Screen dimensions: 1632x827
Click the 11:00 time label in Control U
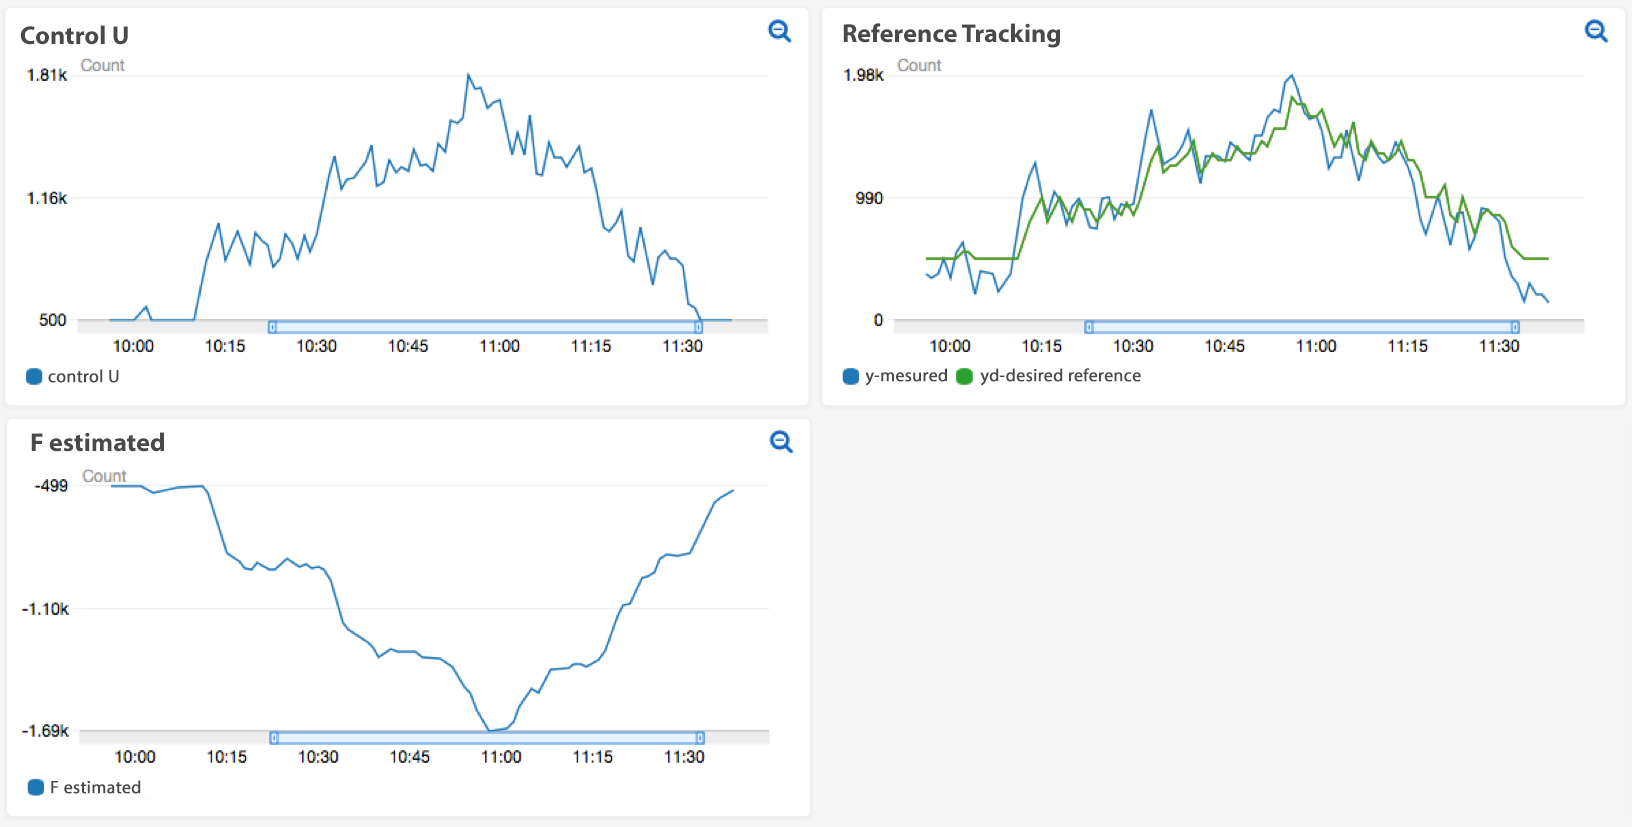pos(499,346)
